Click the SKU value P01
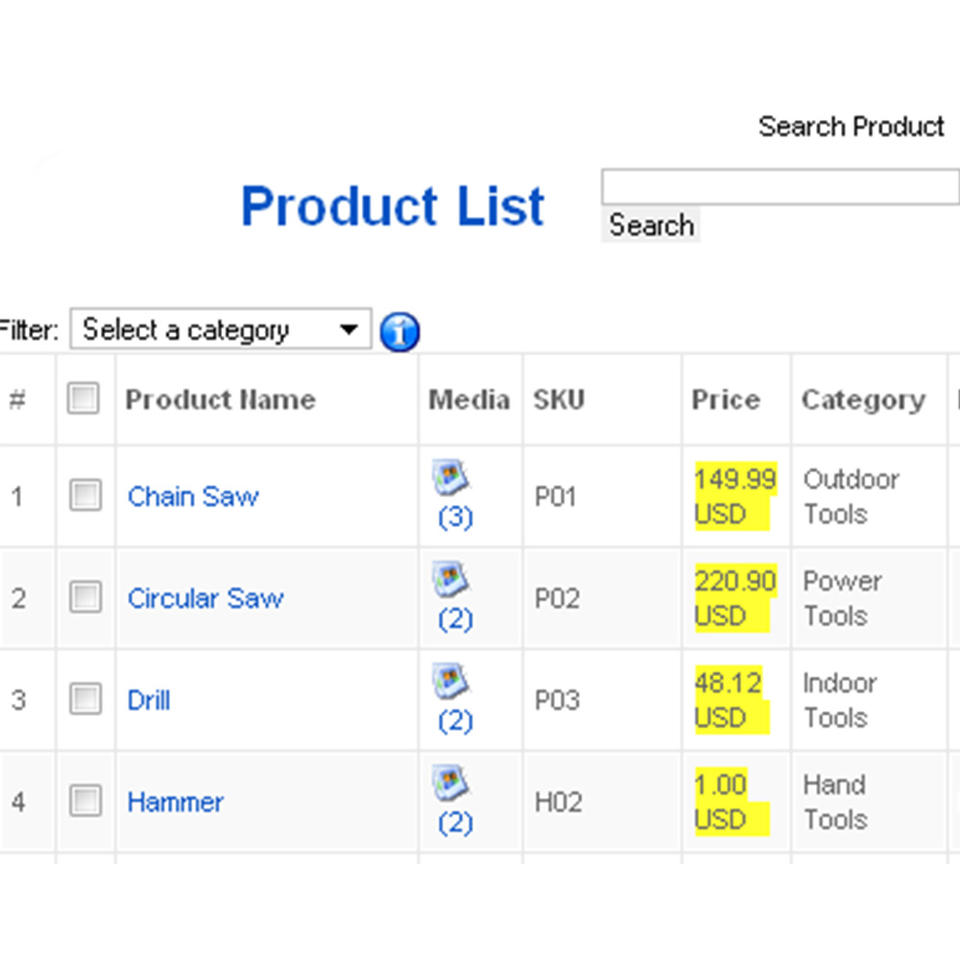960x960 pixels. click(555, 497)
